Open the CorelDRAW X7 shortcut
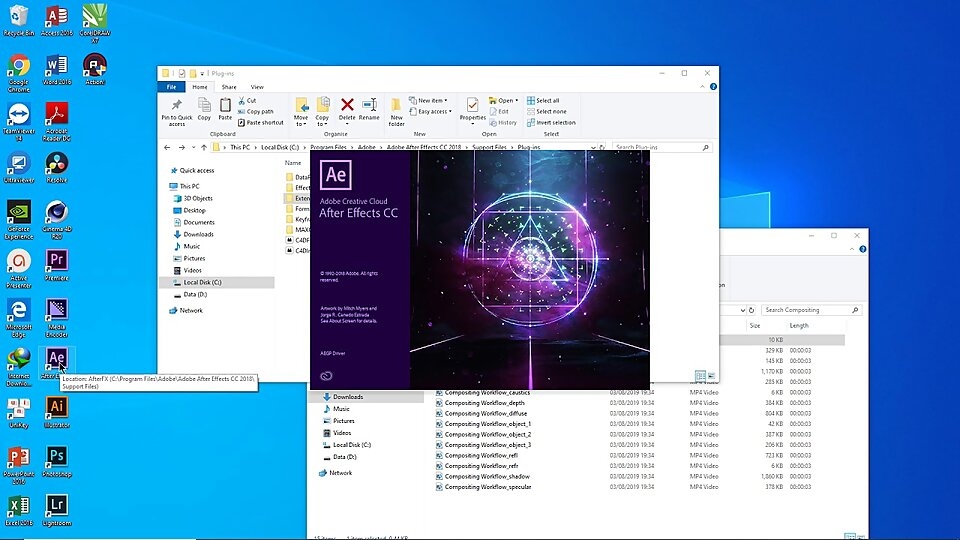This screenshot has height=540, width=960. click(95, 23)
